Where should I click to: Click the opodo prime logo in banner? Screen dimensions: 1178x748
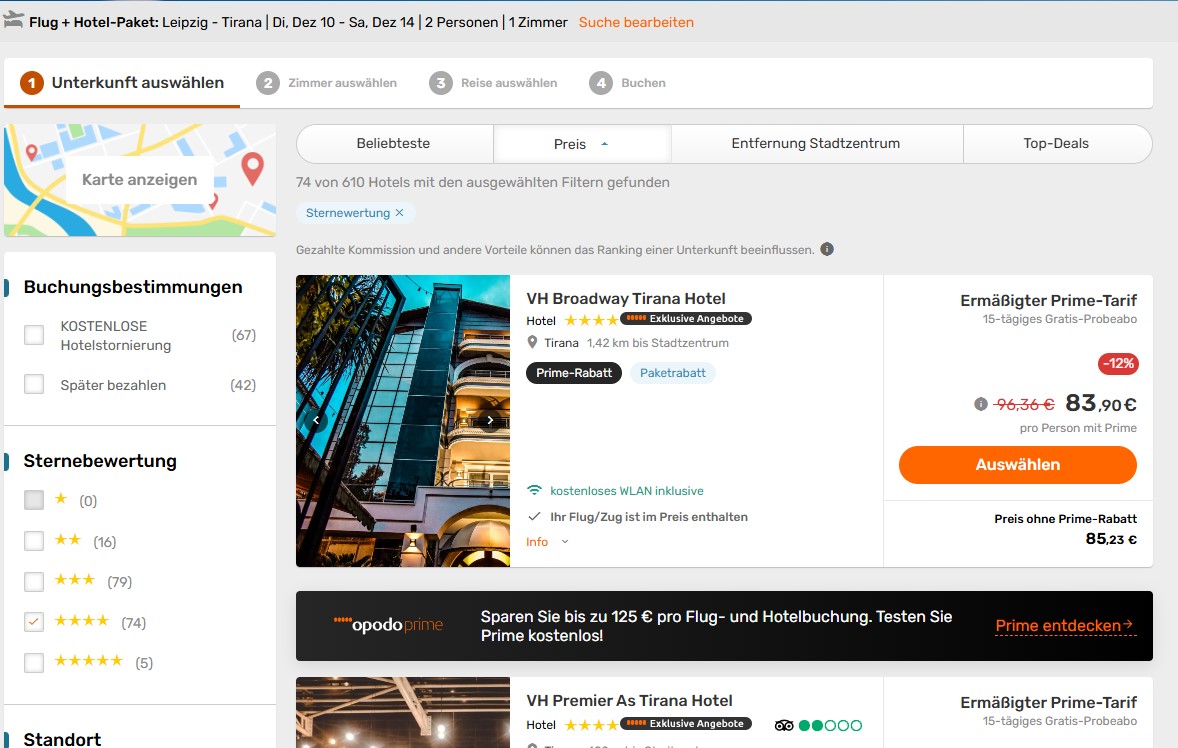click(x=388, y=626)
